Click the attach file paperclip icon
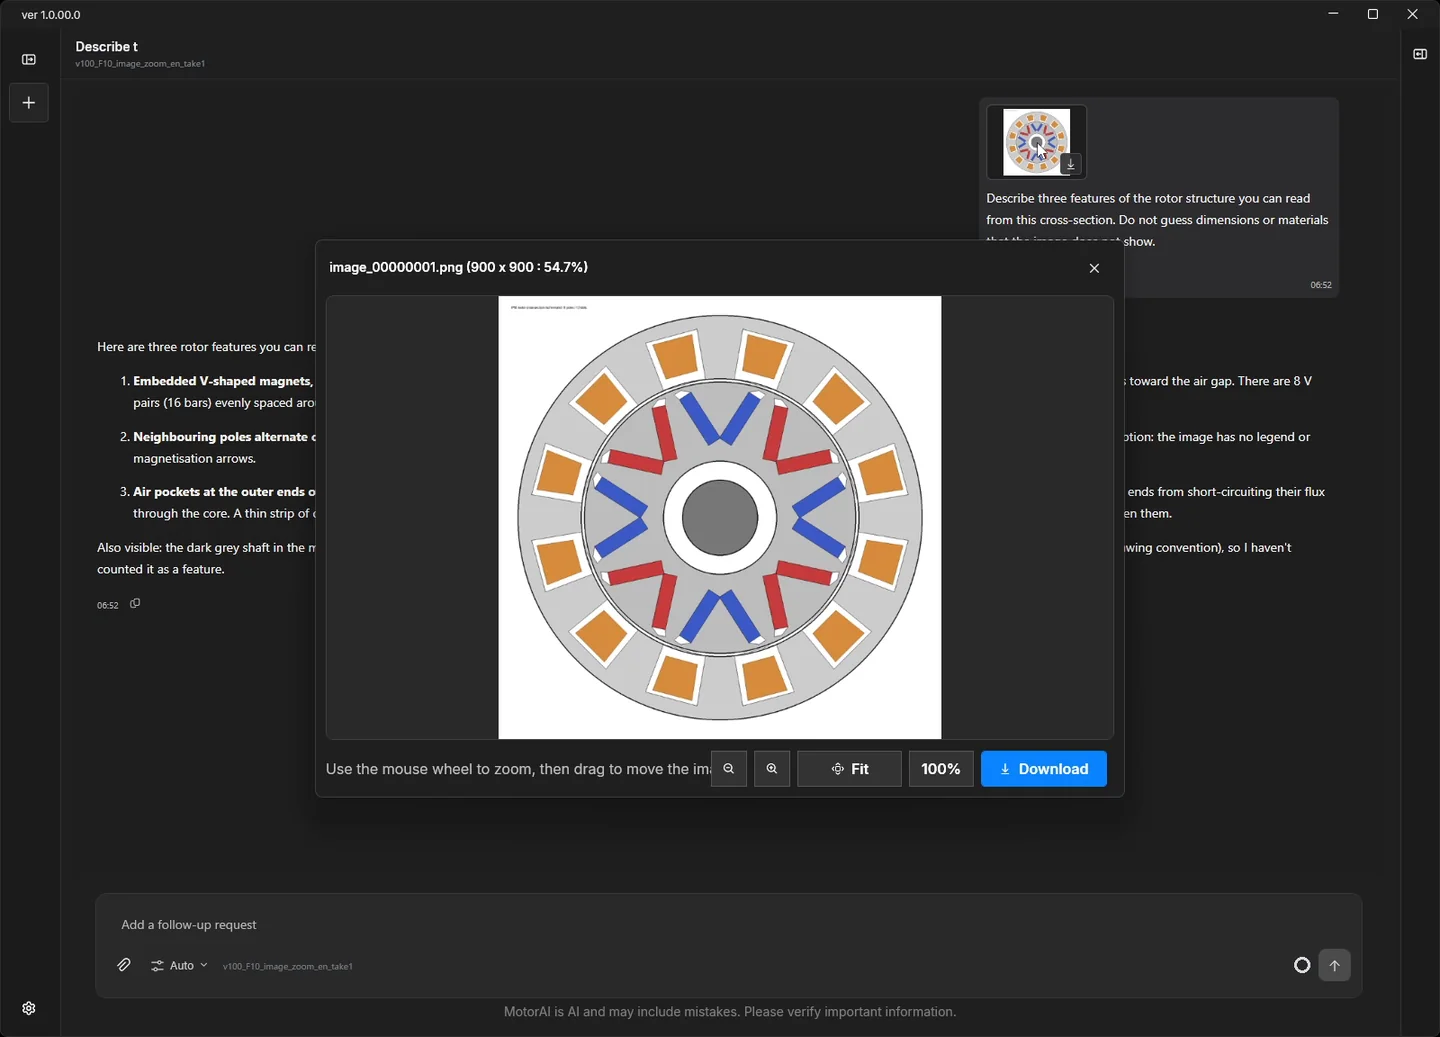The image size is (1440, 1037). (x=124, y=965)
